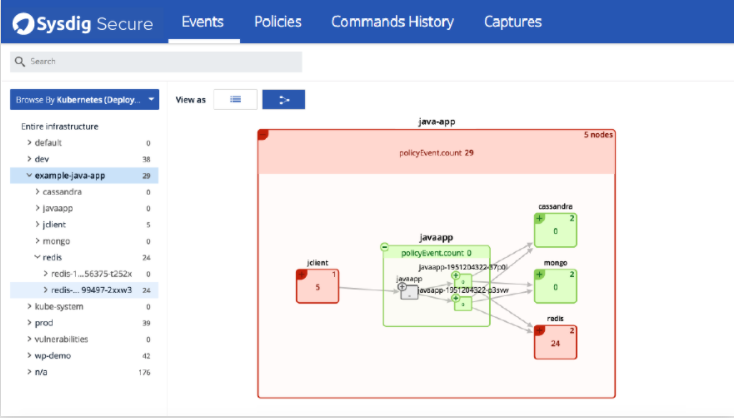The height and width of the screenshot is (418, 734).
Task: Select the redis node showing 24 events
Action: tap(555, 343)
